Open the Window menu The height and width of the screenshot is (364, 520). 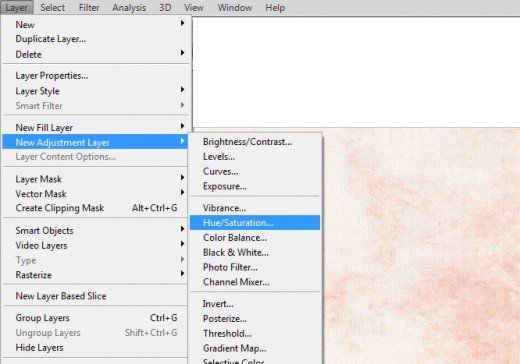point(235,7)
